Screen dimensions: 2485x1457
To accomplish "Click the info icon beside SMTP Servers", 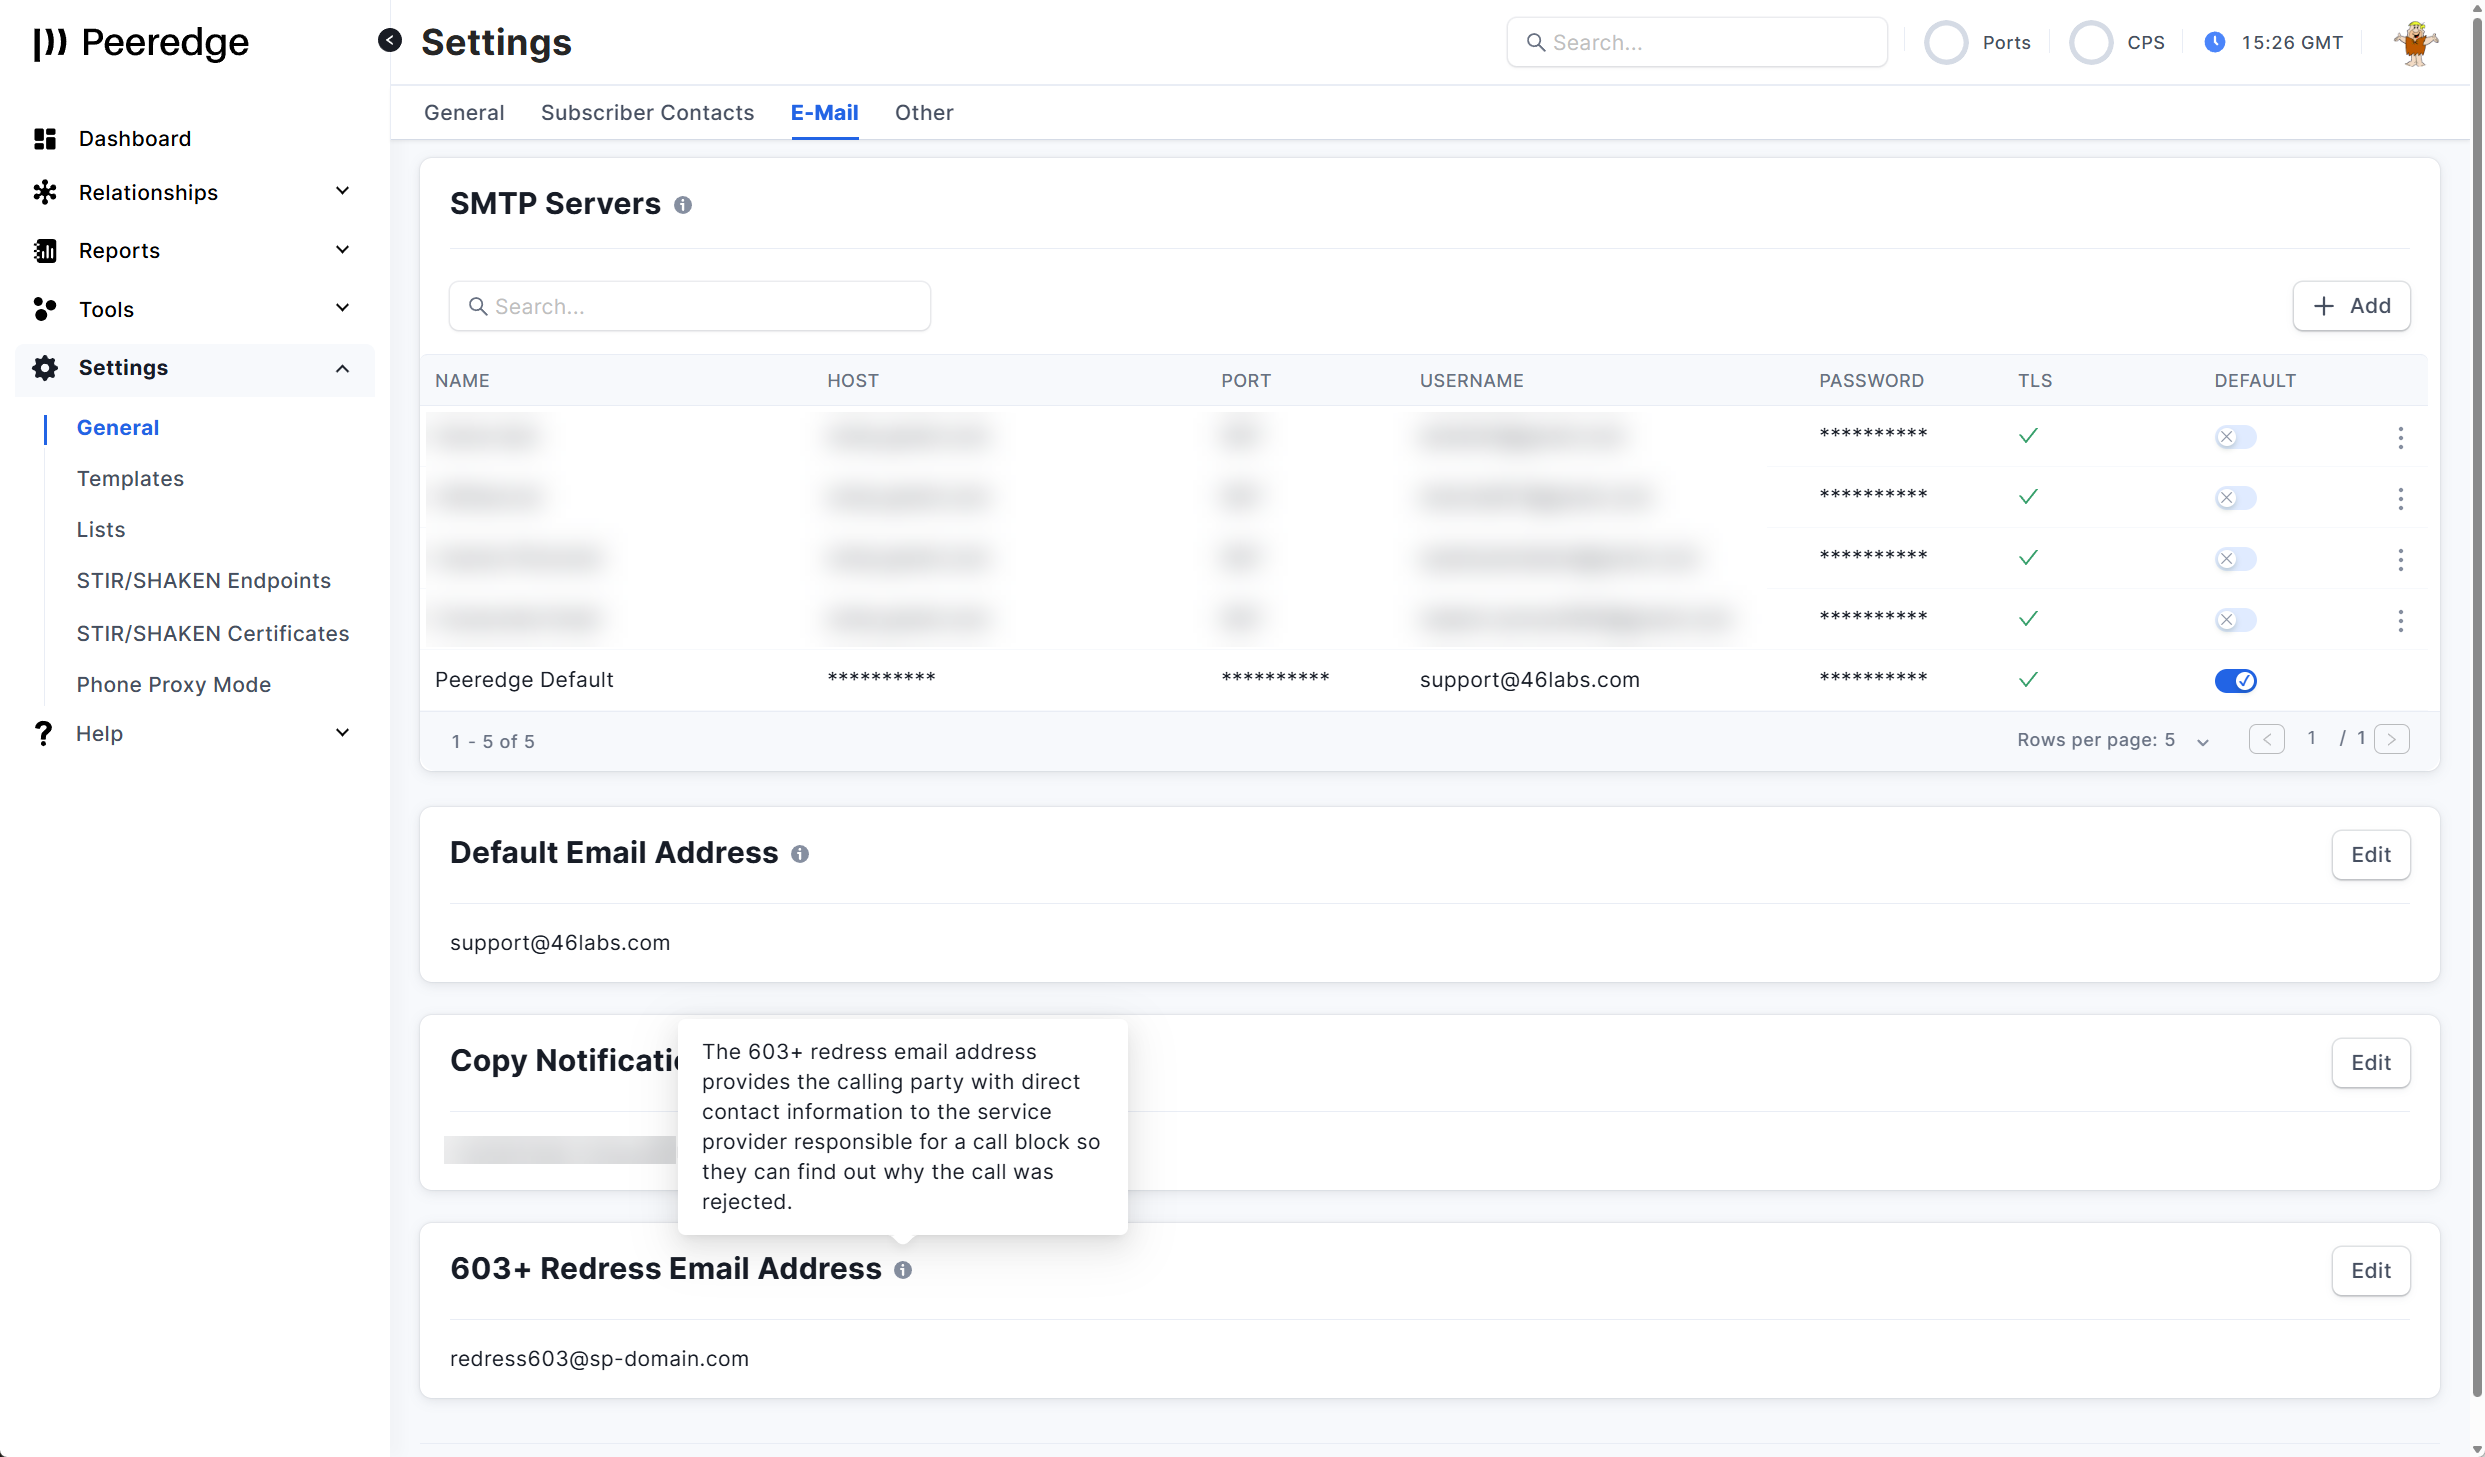I will click(683, 205).
